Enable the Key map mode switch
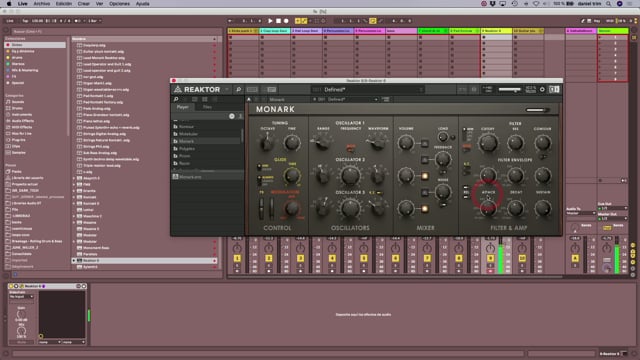640x360 pixels. tap(596, 21)
